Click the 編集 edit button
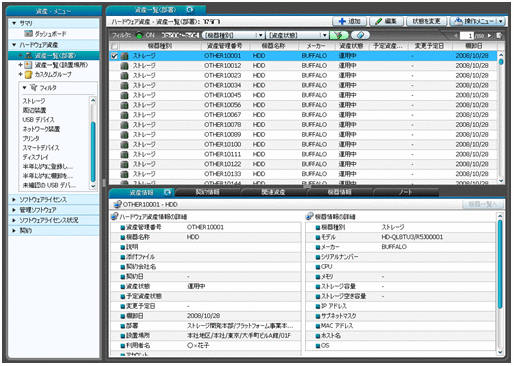The width and height of the screenshot is (514, 366). 386,21
